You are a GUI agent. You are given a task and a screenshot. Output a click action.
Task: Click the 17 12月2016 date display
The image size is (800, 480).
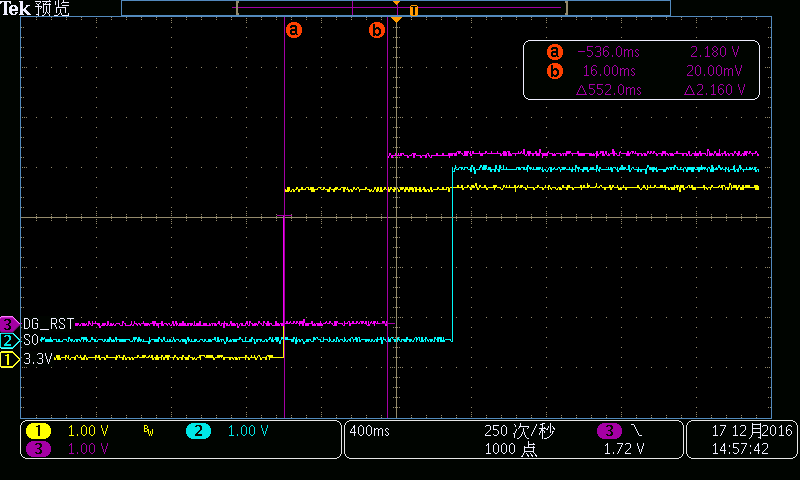coord(752,431)
